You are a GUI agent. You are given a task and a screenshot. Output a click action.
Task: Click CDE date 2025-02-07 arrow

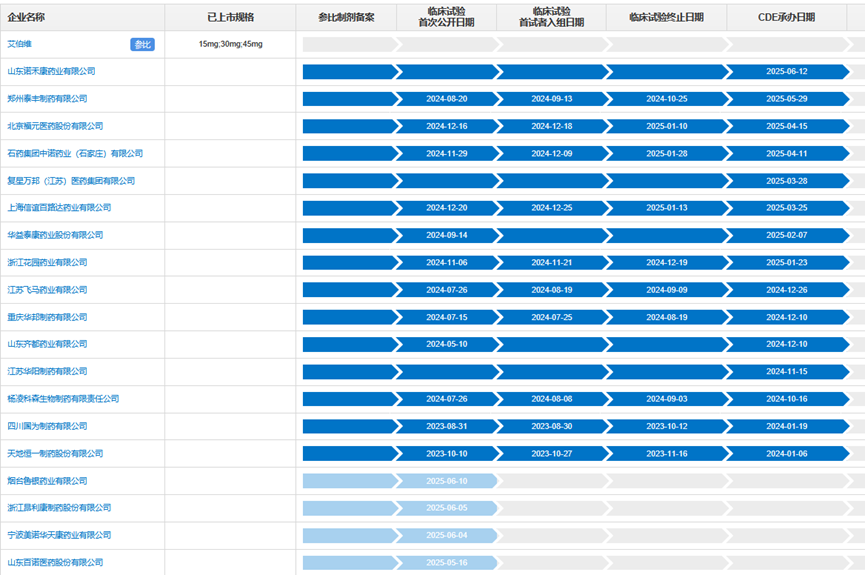pos(787,235)
